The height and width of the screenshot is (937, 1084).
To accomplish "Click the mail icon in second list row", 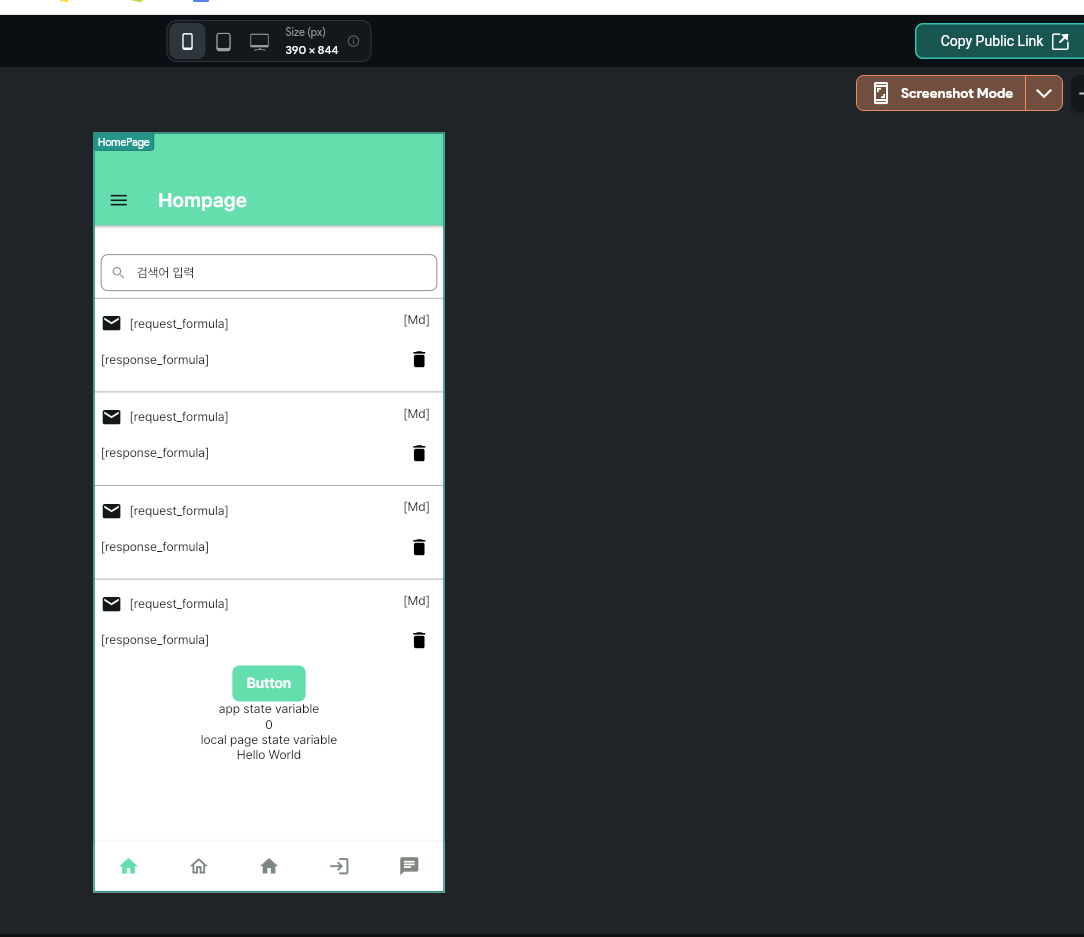I will [x=111, y=417].
